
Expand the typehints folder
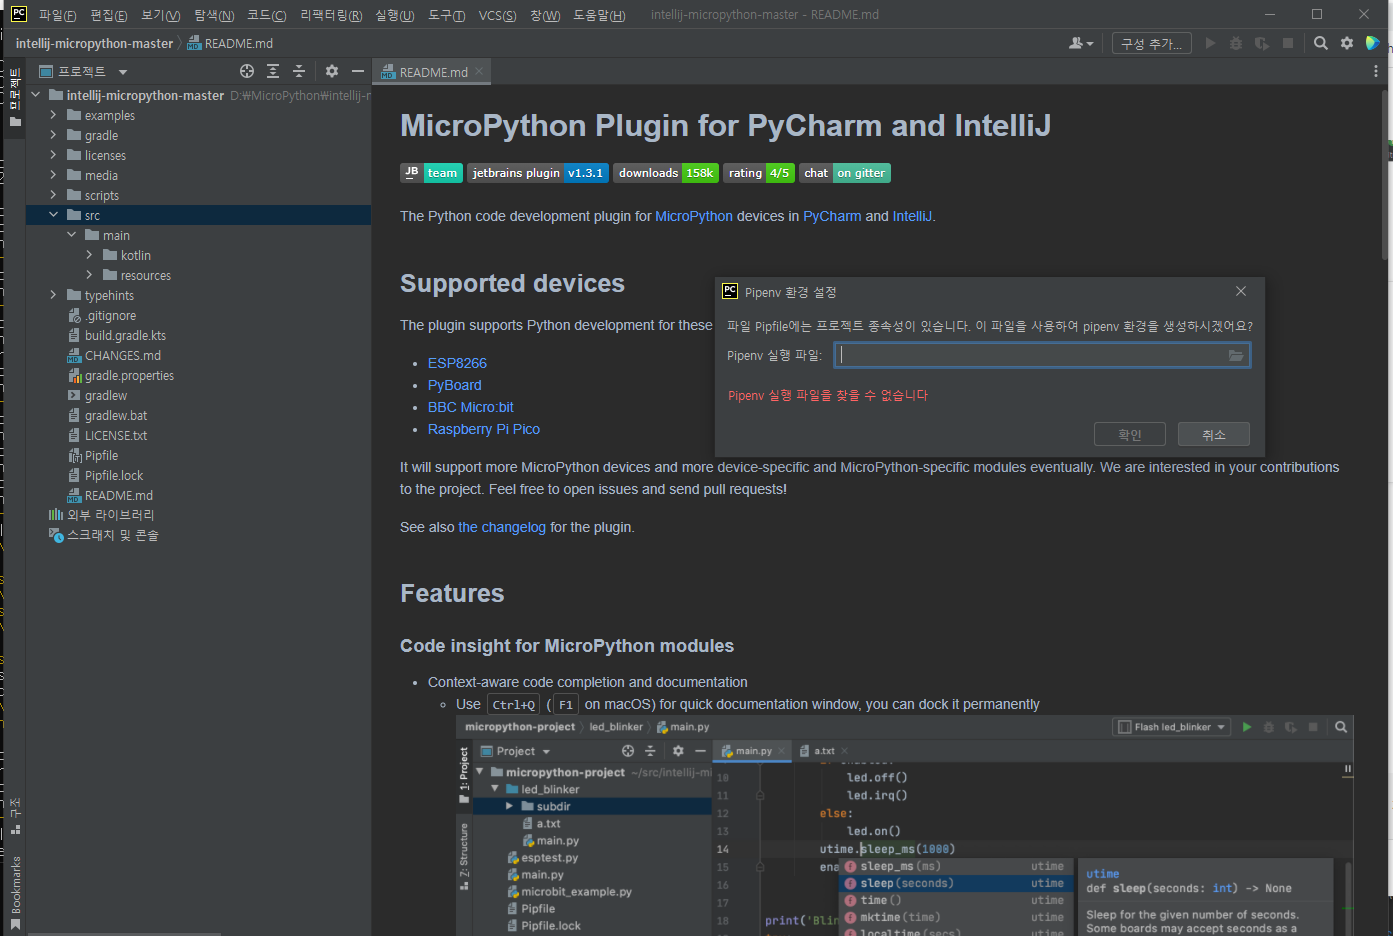point(53,295)
